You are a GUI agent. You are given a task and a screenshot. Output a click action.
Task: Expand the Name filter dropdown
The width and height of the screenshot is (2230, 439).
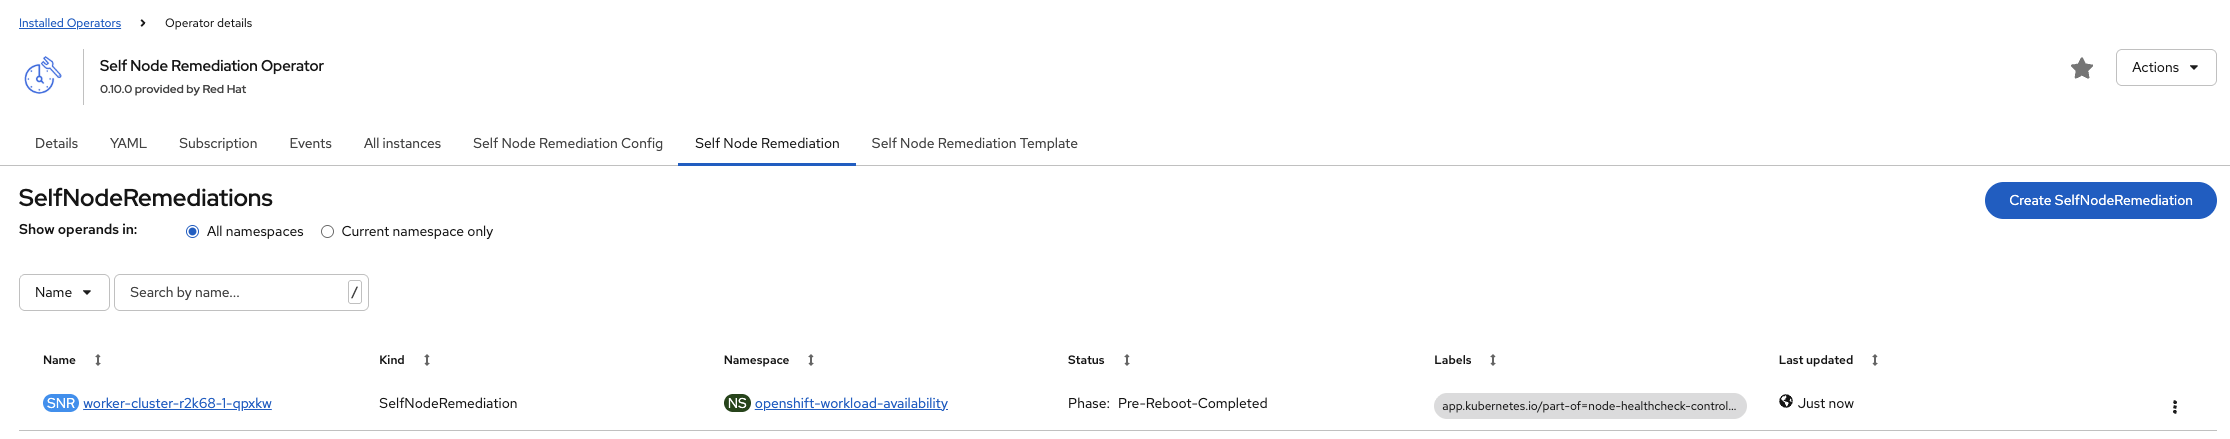pos(64,293)
